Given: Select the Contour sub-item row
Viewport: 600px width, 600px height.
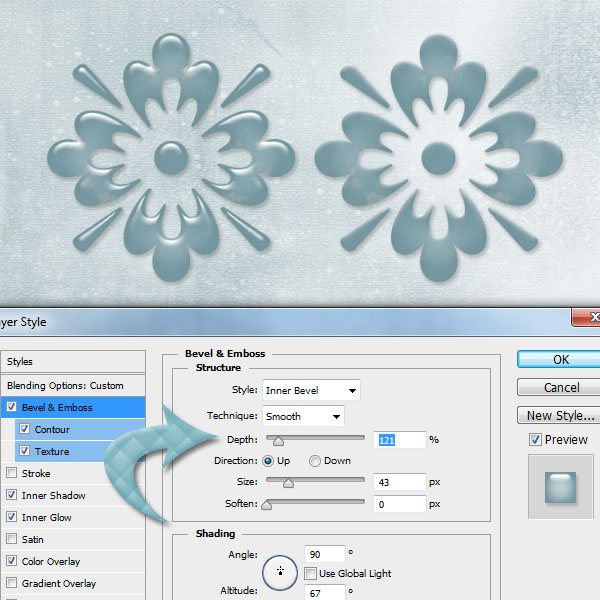Looking at the screenshot, I should coord(80,429).
